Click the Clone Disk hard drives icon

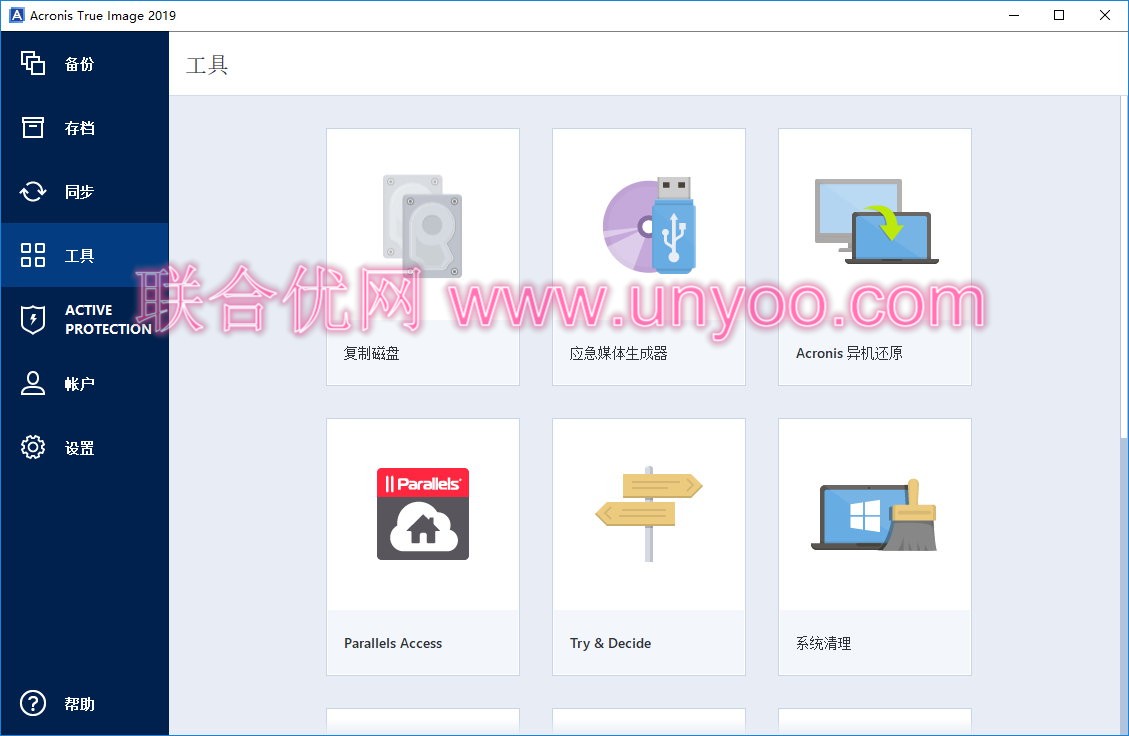(423, 225)
